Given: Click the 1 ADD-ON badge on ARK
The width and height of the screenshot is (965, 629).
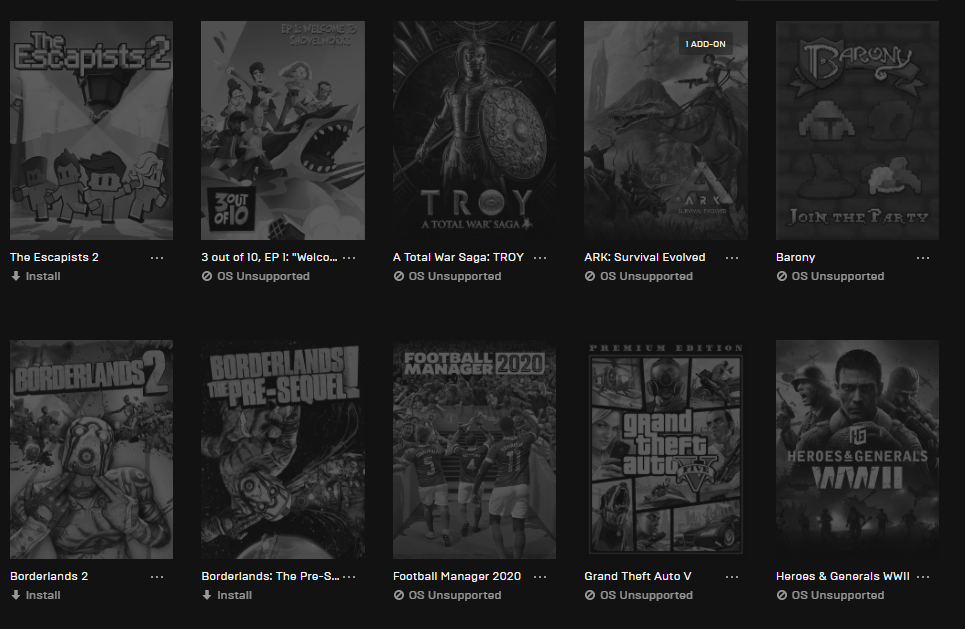Looking at the screenshot, I should 705,44.
